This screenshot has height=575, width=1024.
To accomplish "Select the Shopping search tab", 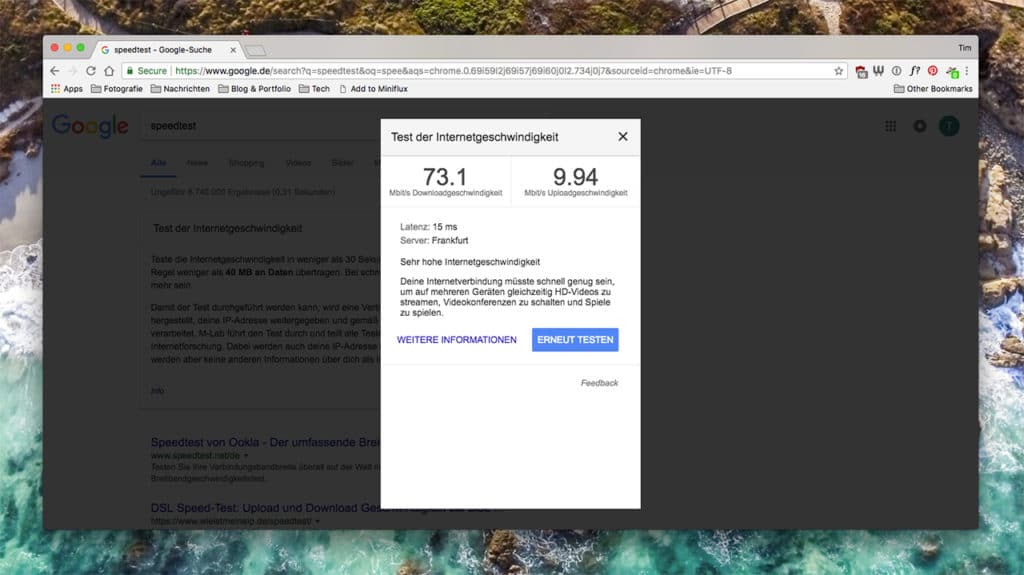I will coord(246,163).
